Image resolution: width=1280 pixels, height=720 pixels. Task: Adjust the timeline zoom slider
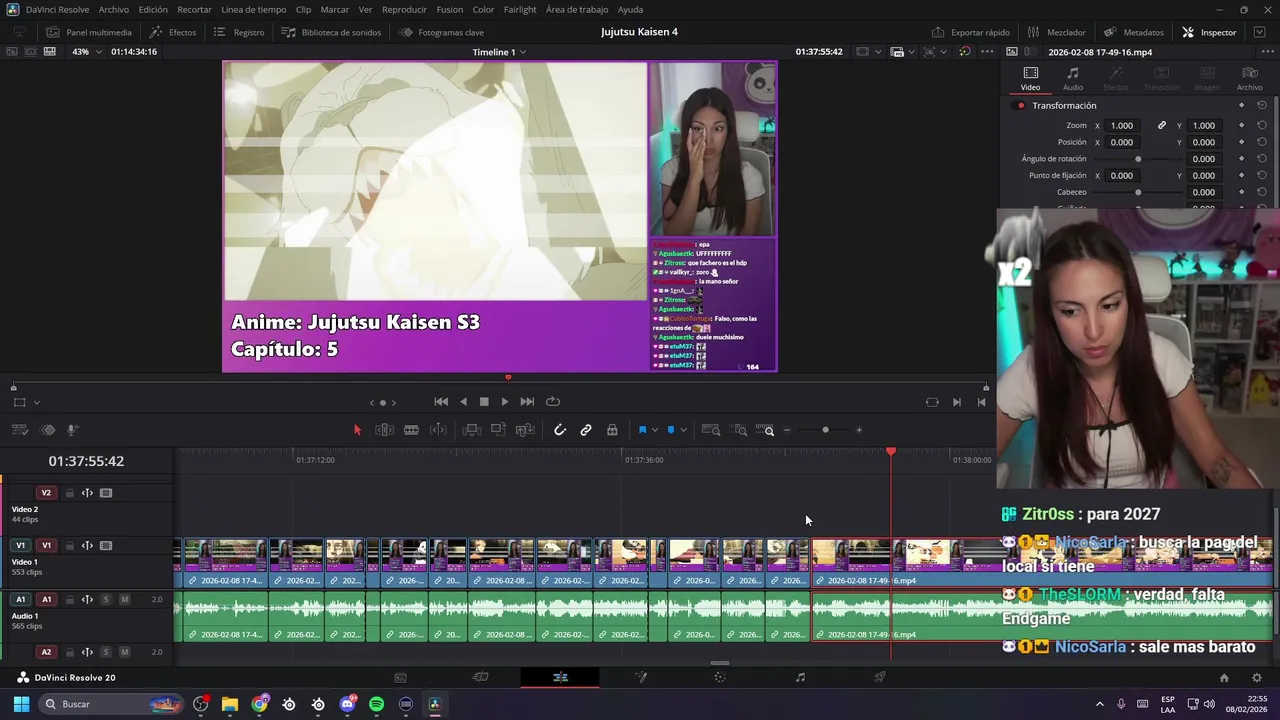tap(823, 430)
